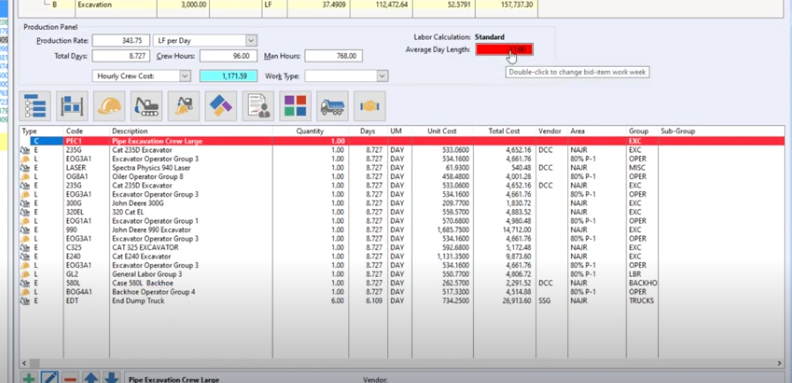Select the General Labor Group 3 row

[x=402, y=274]
